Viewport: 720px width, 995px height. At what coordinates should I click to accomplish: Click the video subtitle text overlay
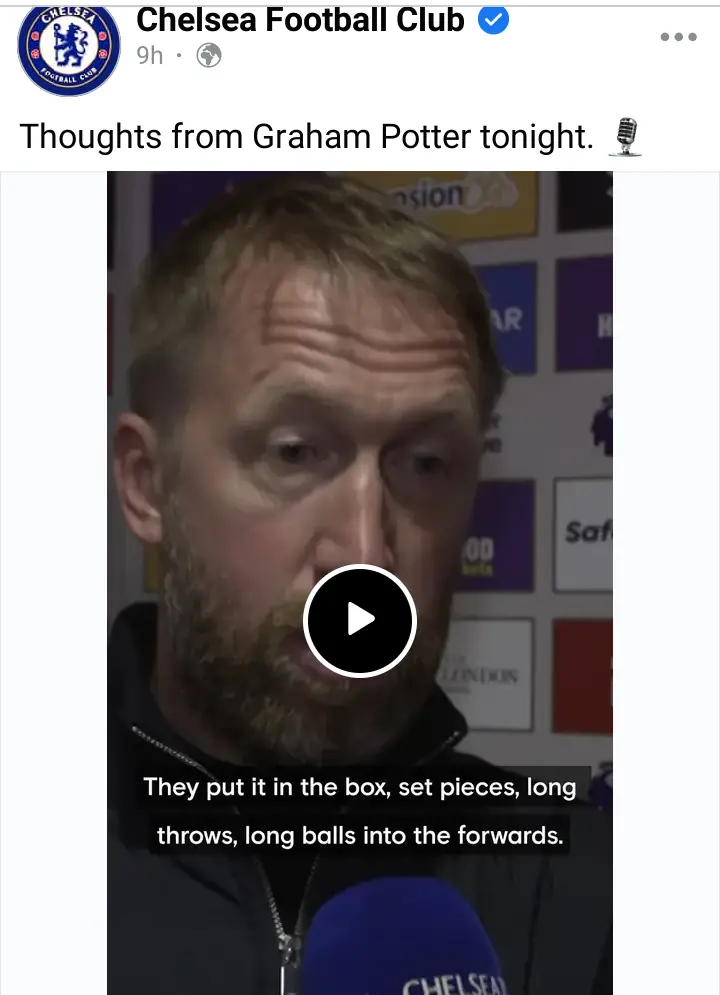click(360, 810)
